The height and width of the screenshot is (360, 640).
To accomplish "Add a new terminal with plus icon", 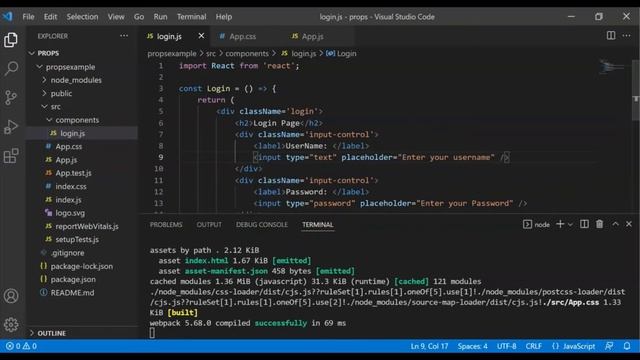I will click(560, 224).
